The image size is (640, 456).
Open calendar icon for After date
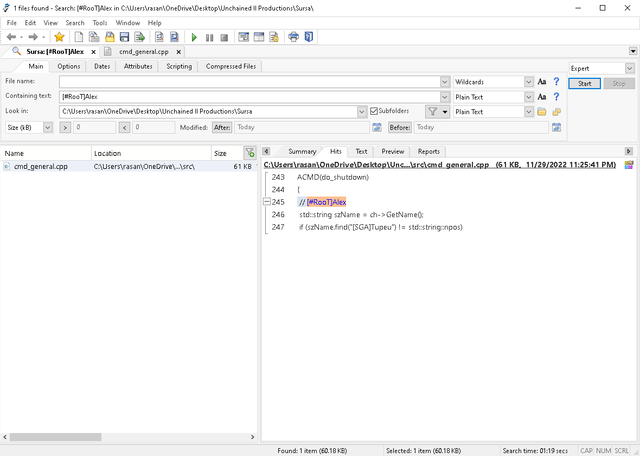377,127
